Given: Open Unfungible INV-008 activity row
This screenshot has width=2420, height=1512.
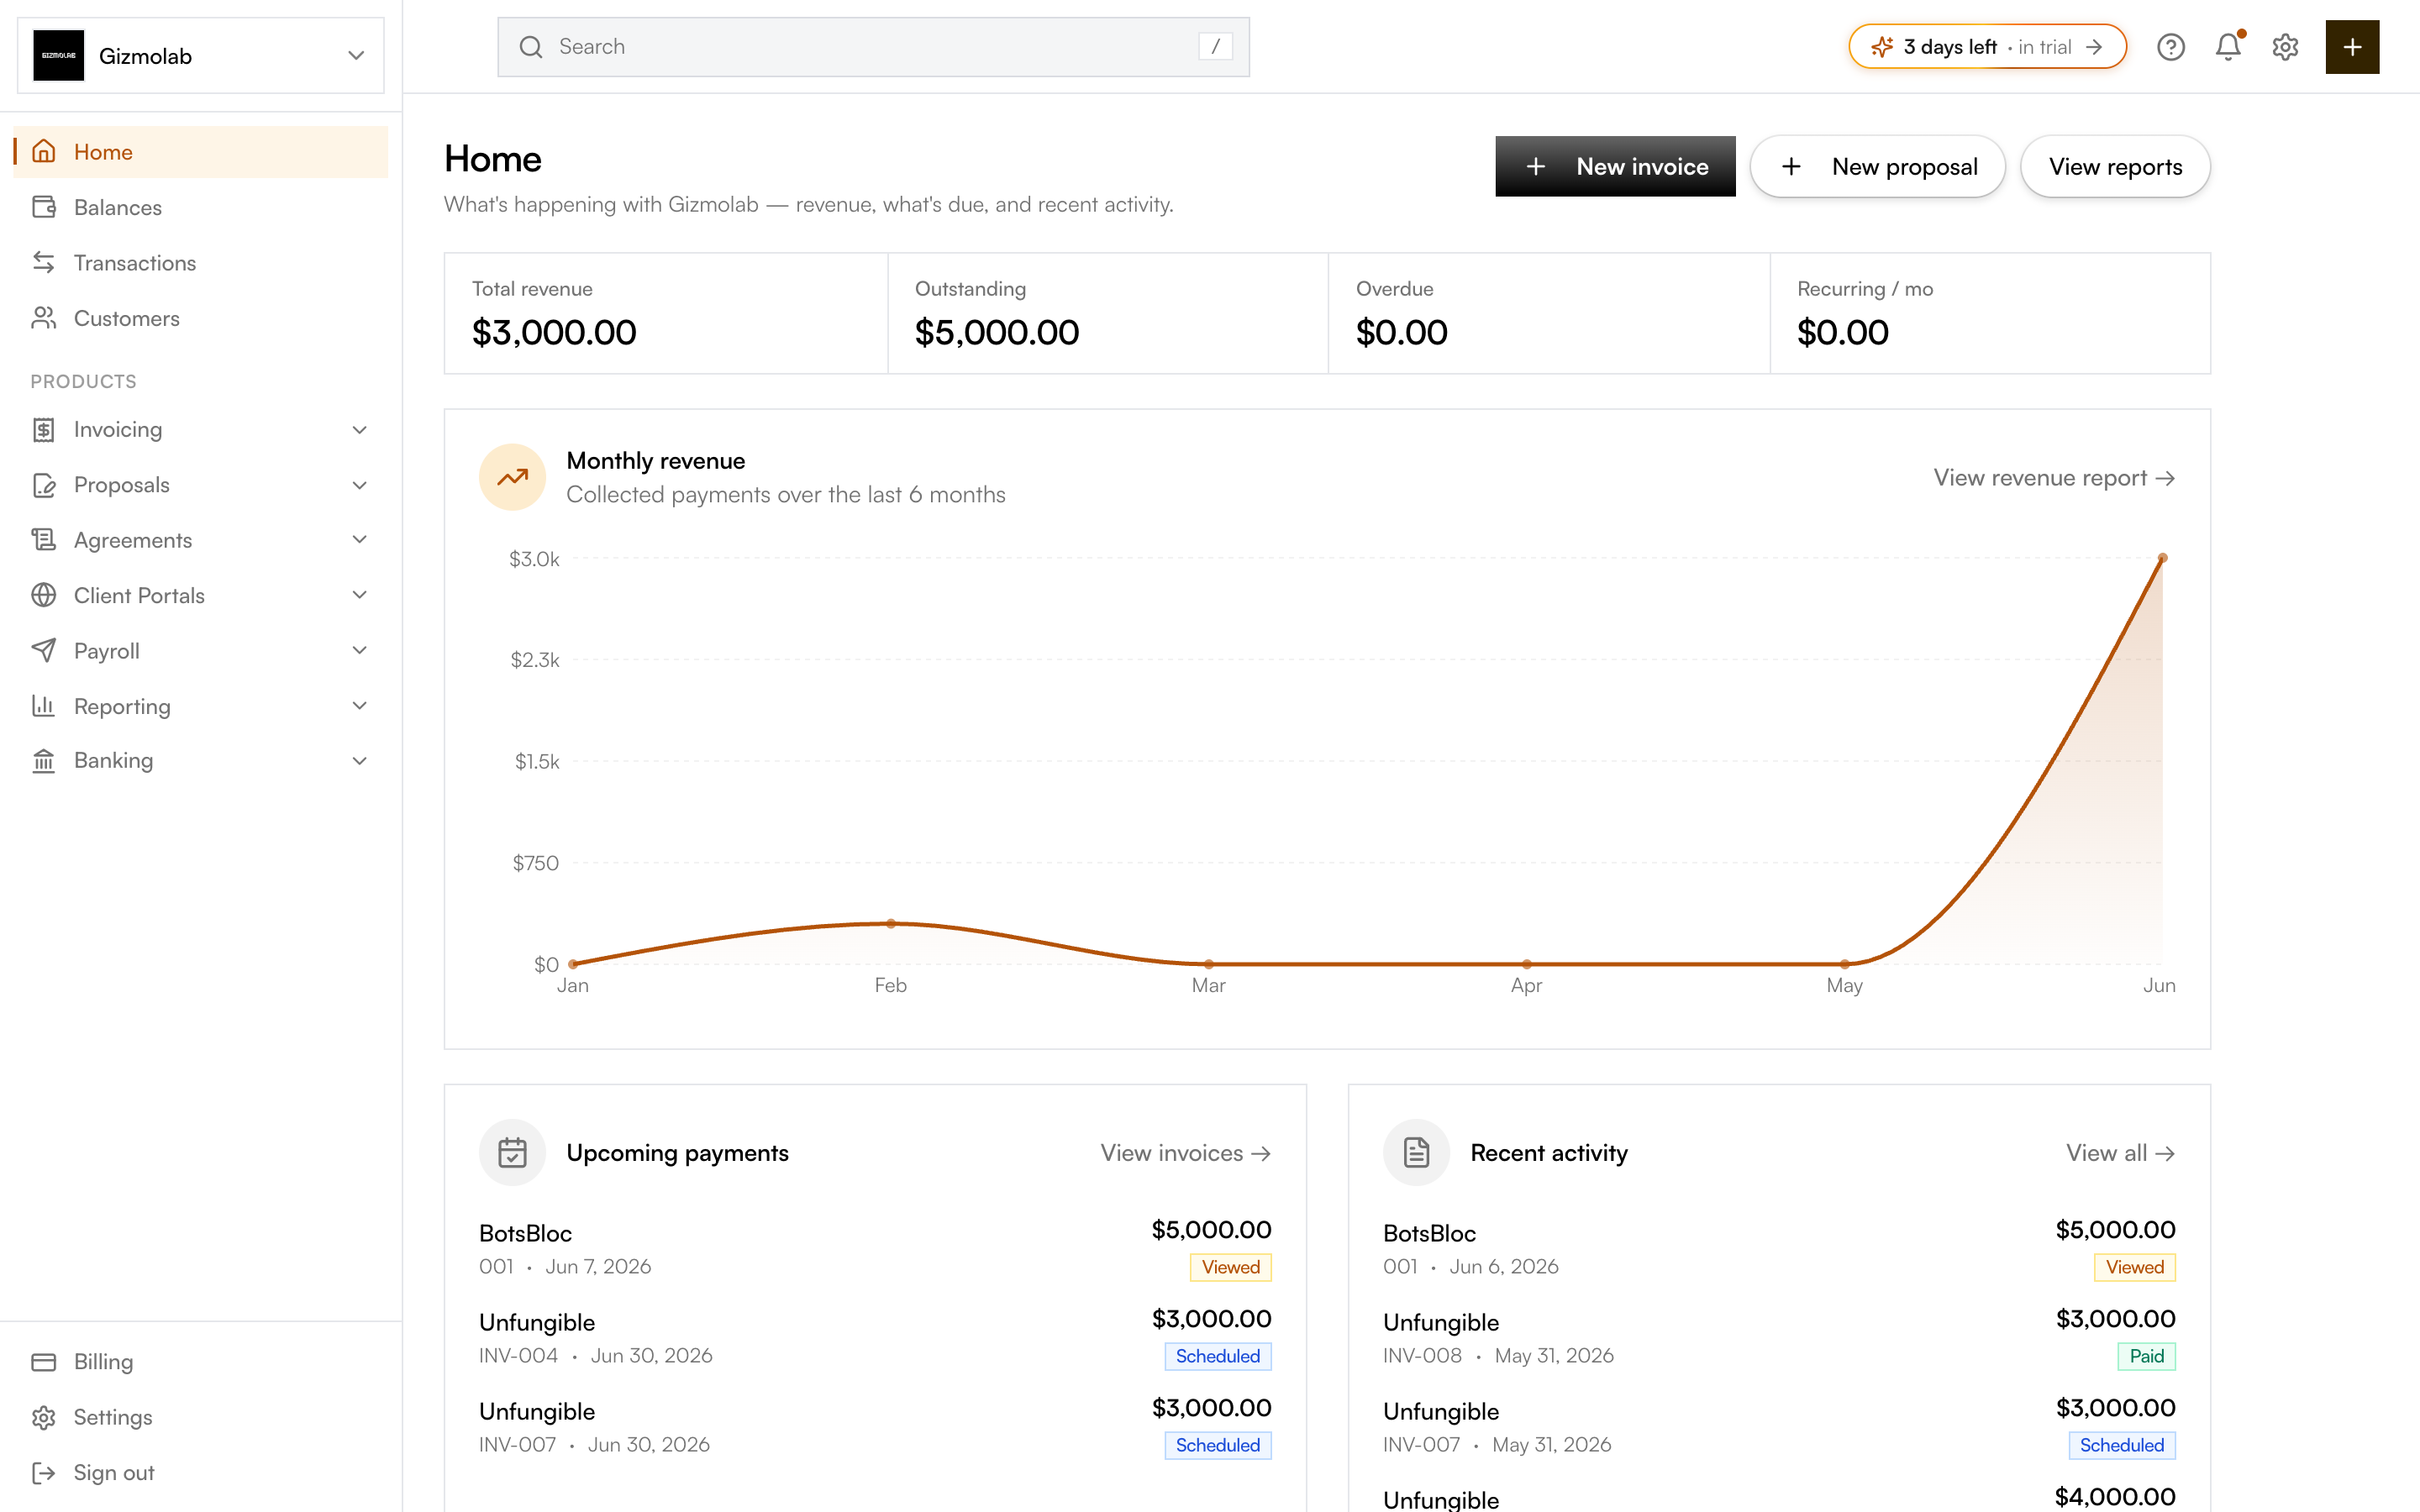Looking at the screenshot, I should pos(1779,1337).
